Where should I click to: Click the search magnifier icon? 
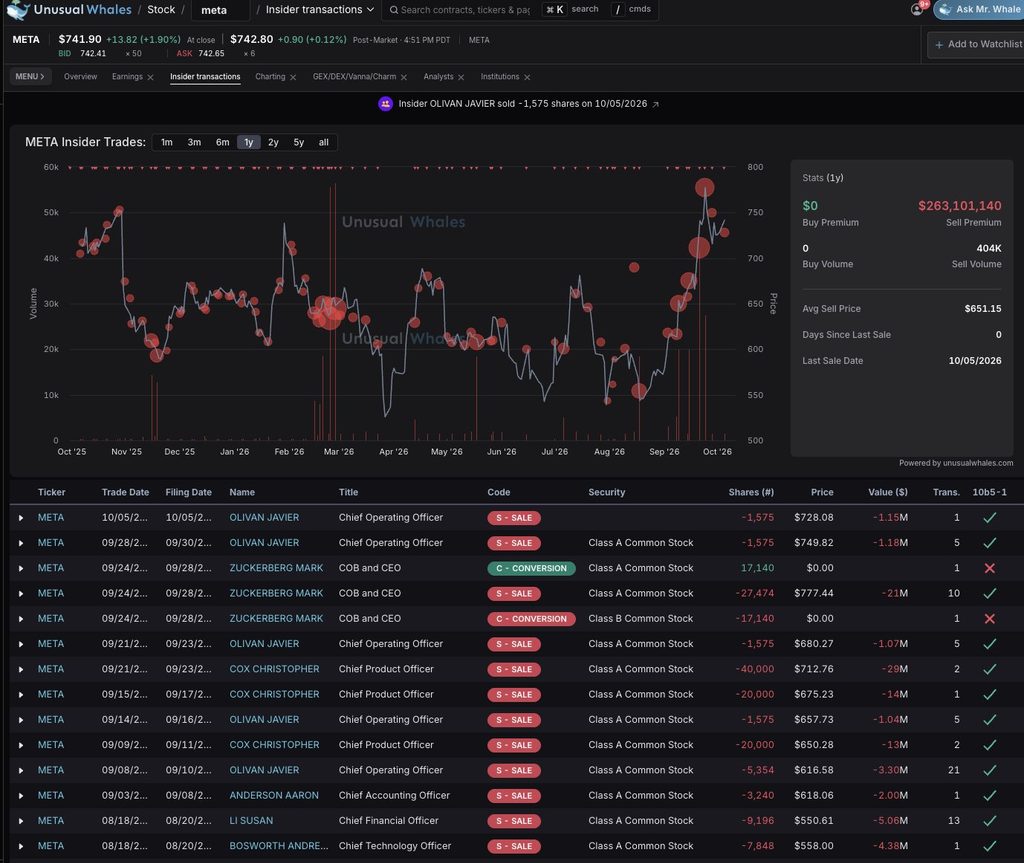[394, 10]
